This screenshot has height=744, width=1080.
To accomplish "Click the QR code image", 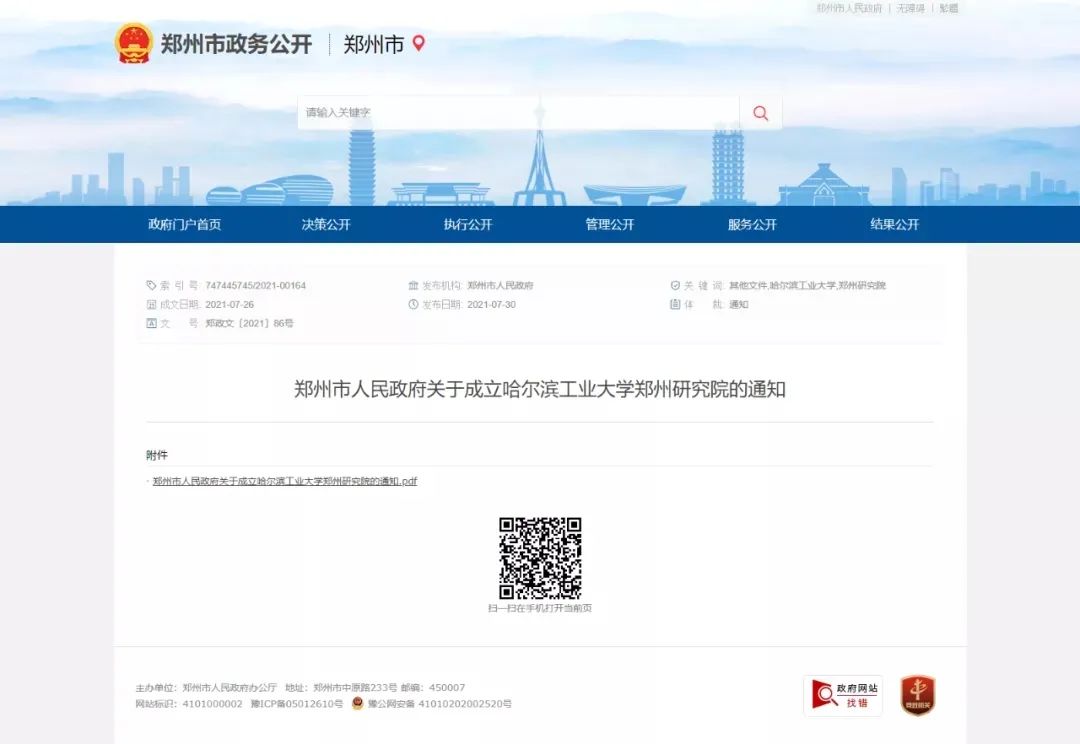I will (540, 558).
